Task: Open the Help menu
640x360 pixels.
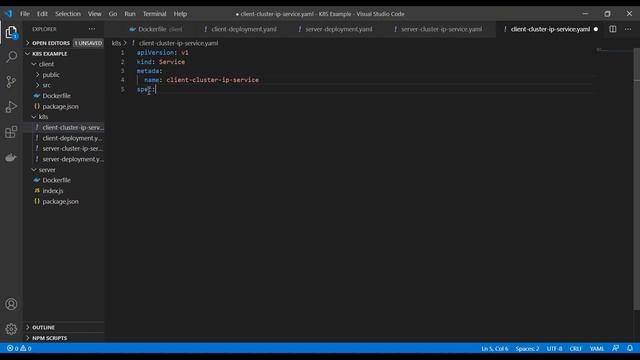Action: (x=180, y=13)
